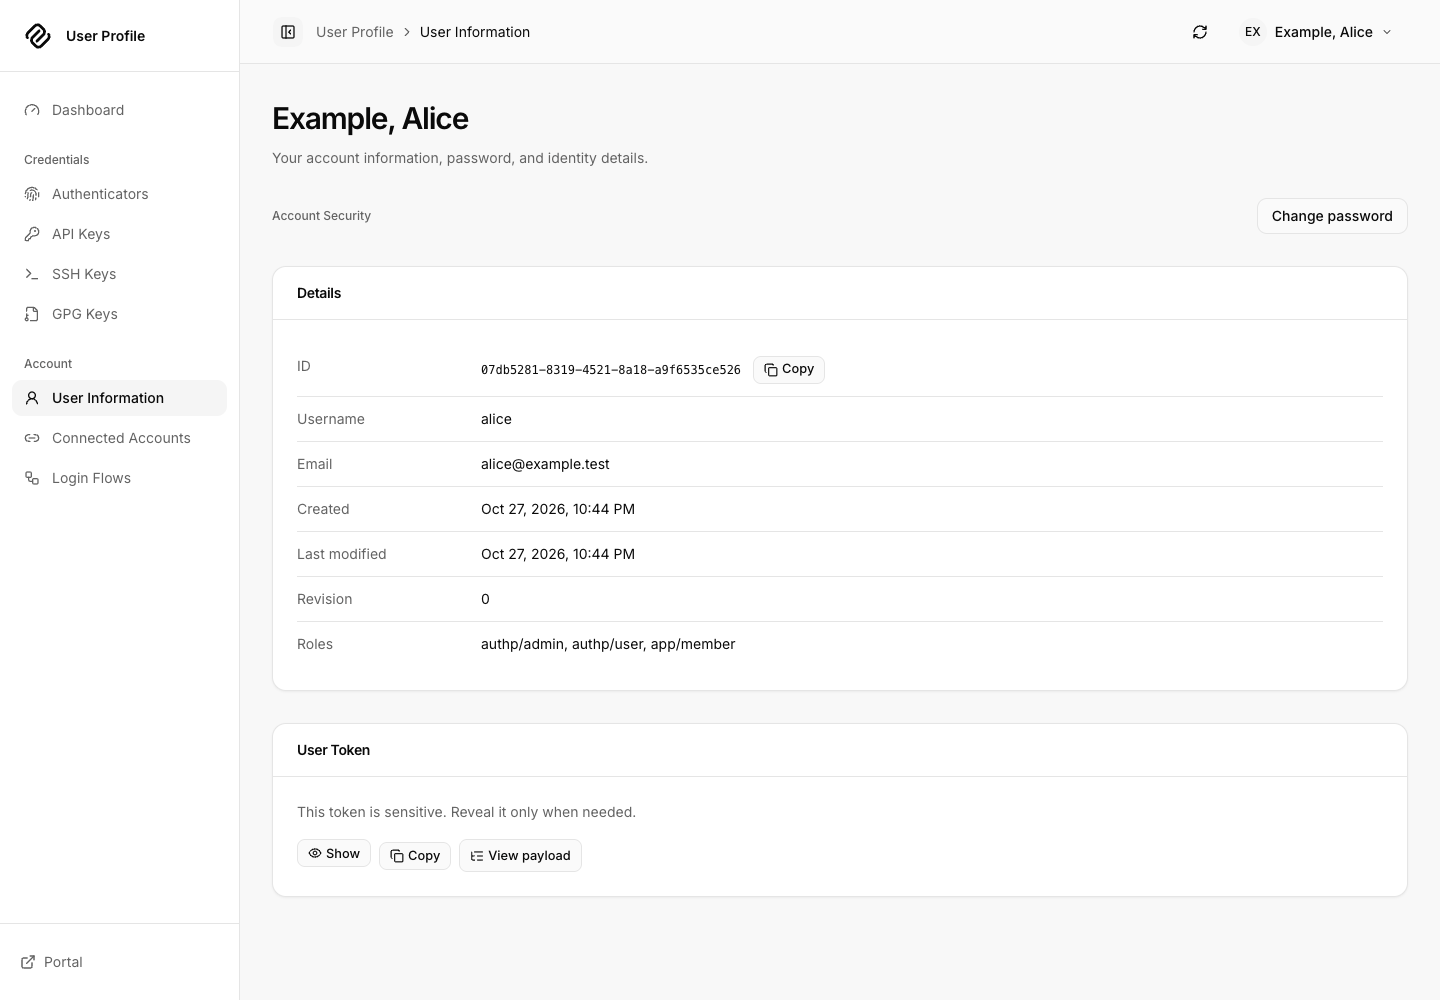The image size is (1440, 1000).
Task: Click the key icon beside API Keys
Action: click(x=32, y=234)
